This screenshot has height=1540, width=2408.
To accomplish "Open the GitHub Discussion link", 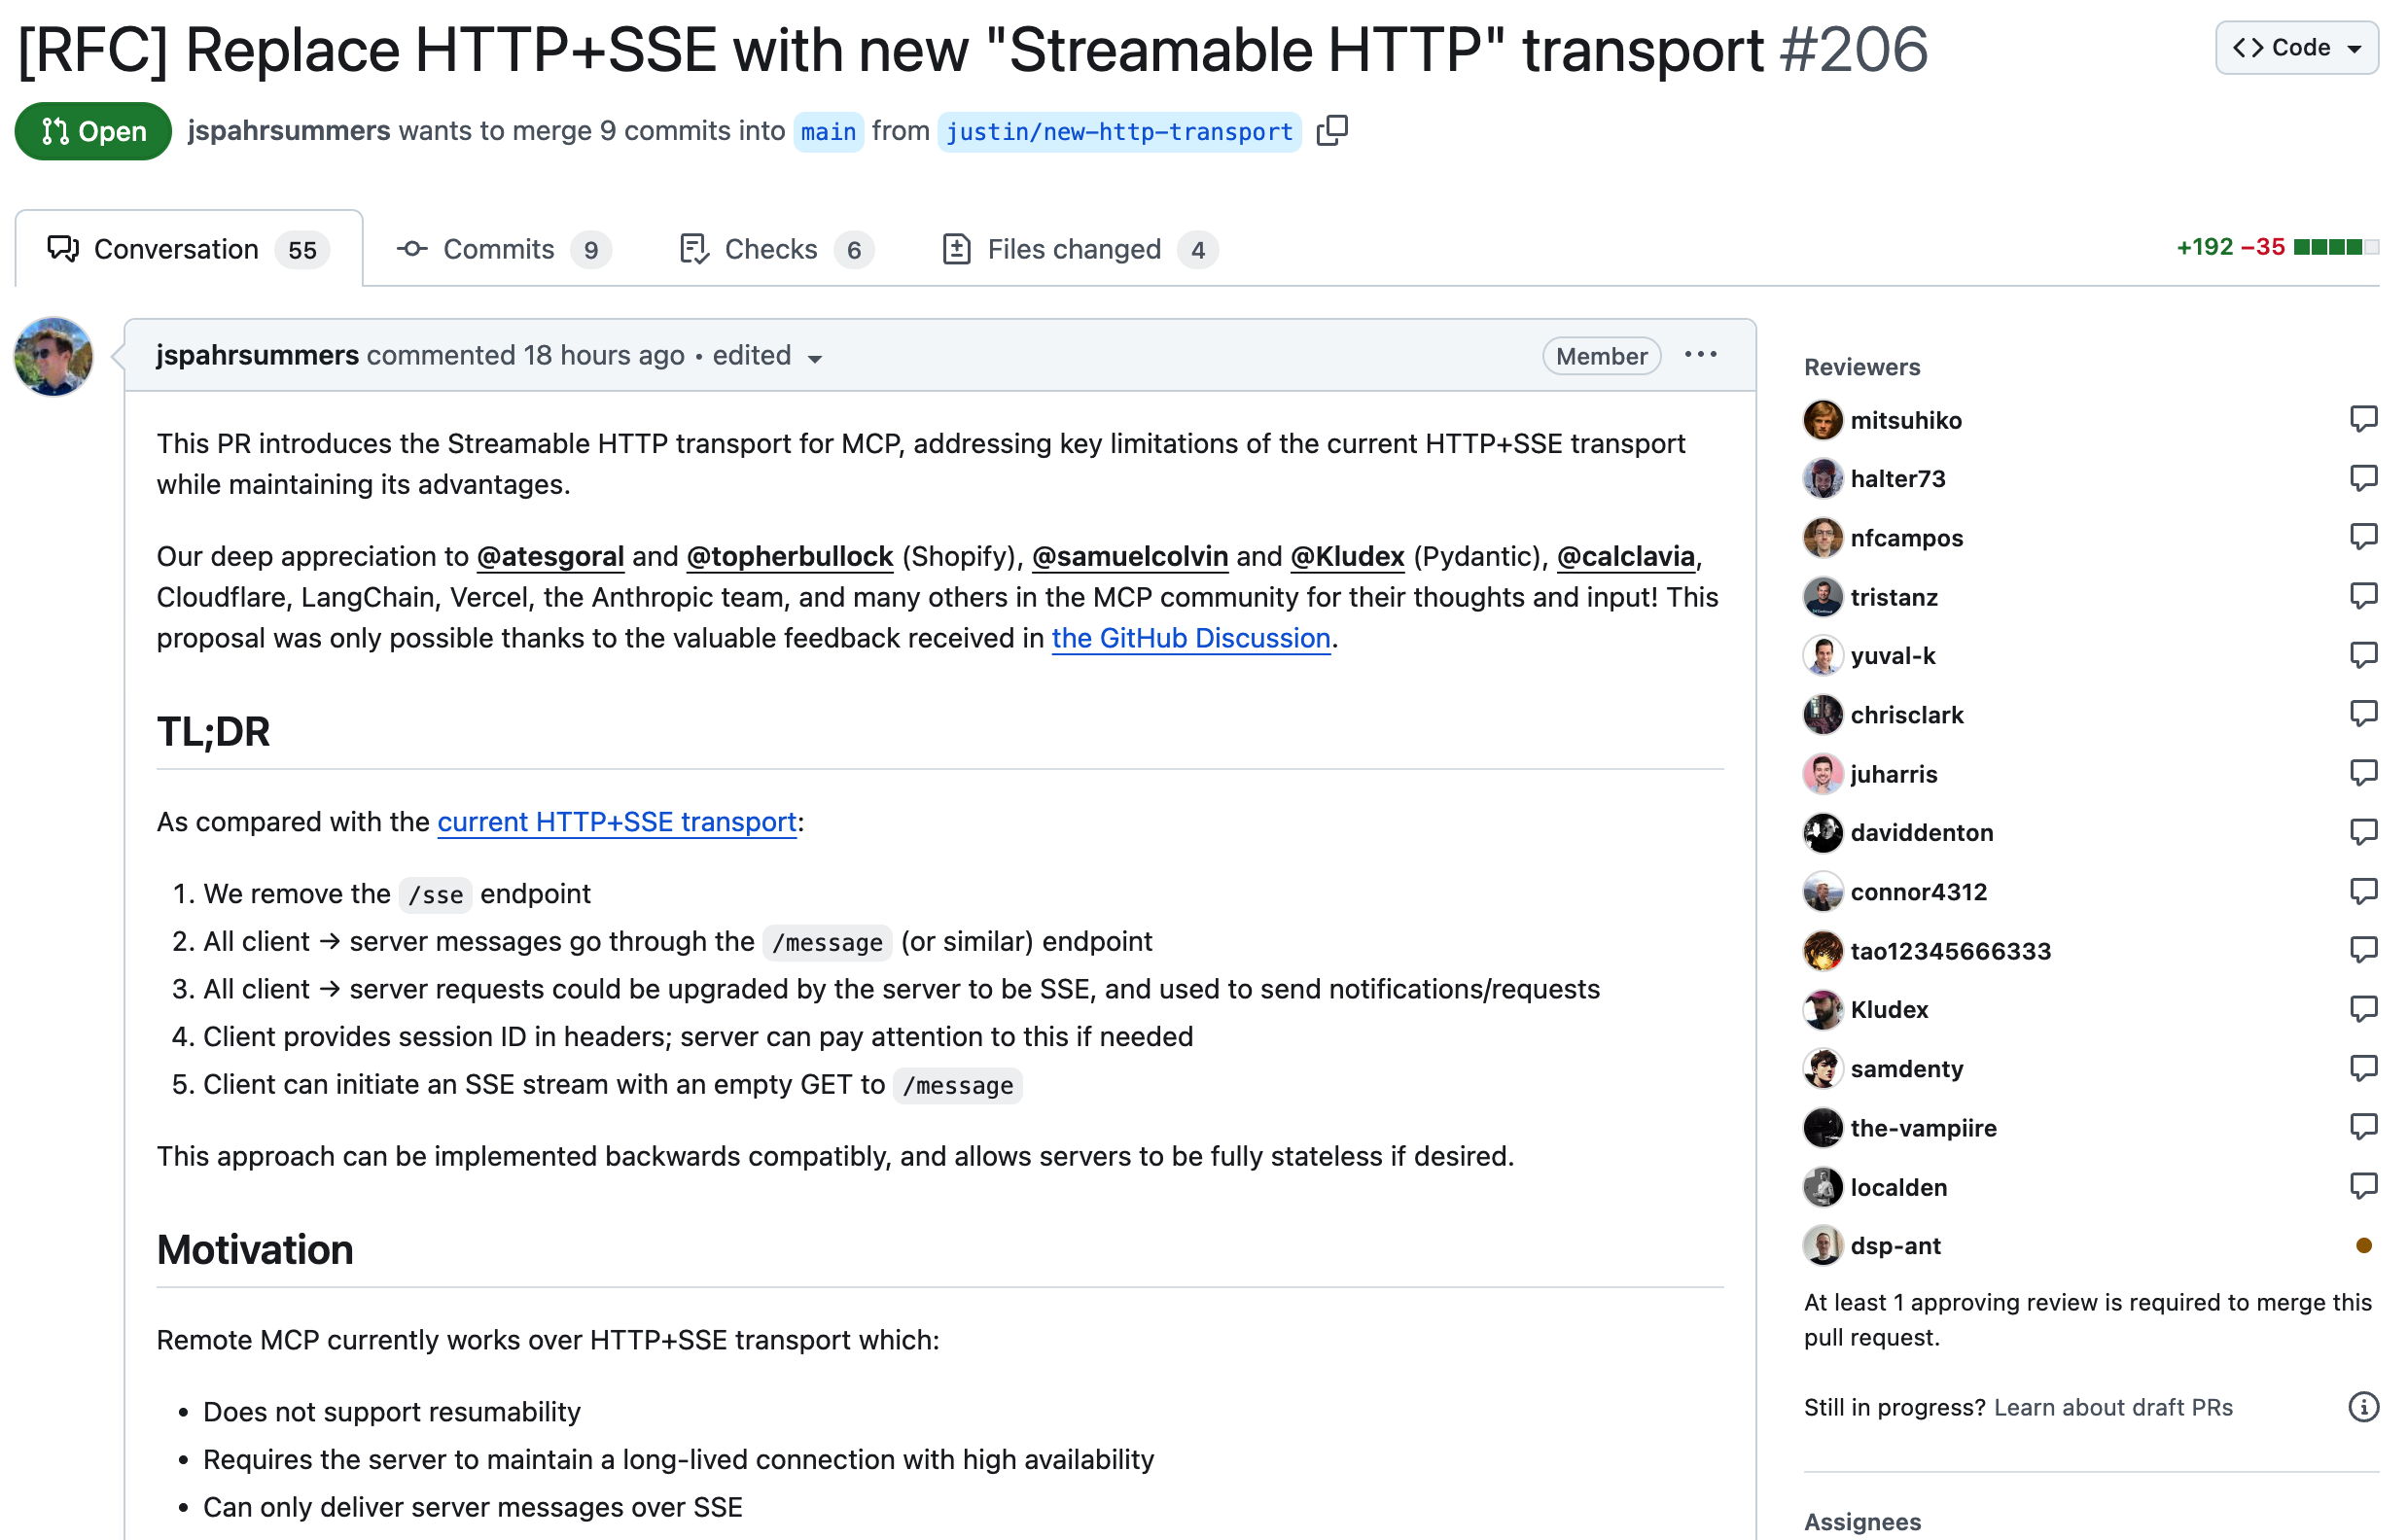I will (1191, 638).
